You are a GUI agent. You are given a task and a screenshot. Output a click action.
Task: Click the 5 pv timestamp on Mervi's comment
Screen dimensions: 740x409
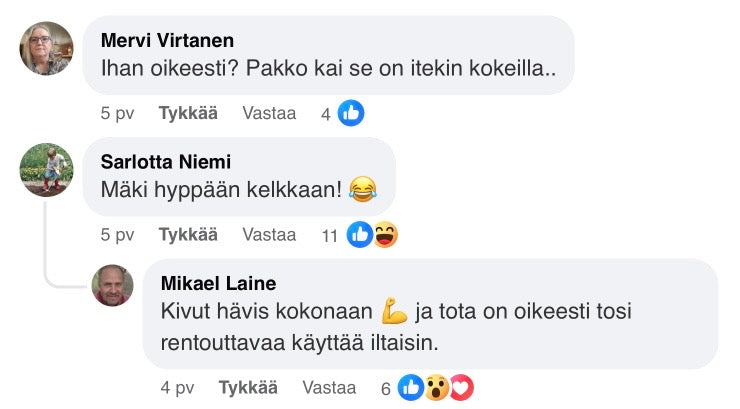pyautogui.click(x=117, y=114)
